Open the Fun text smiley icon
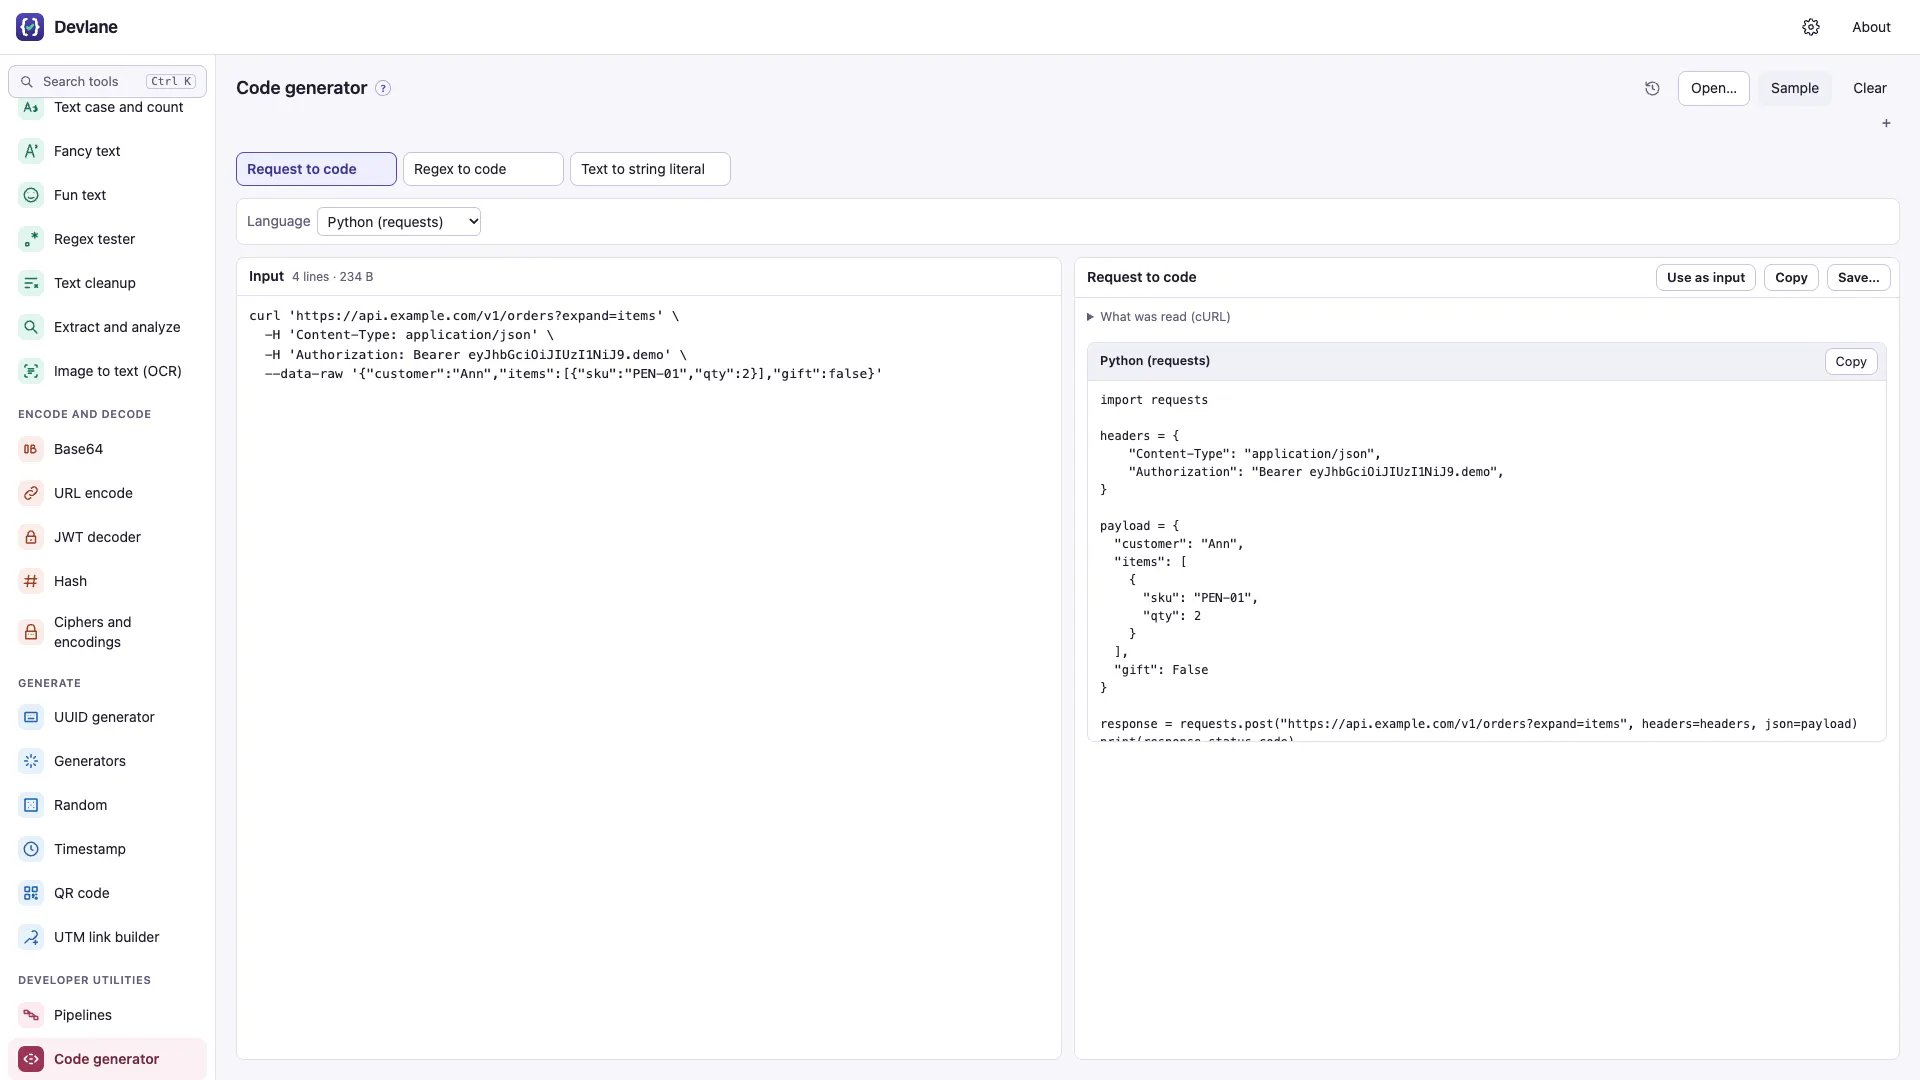 (31, 195)
